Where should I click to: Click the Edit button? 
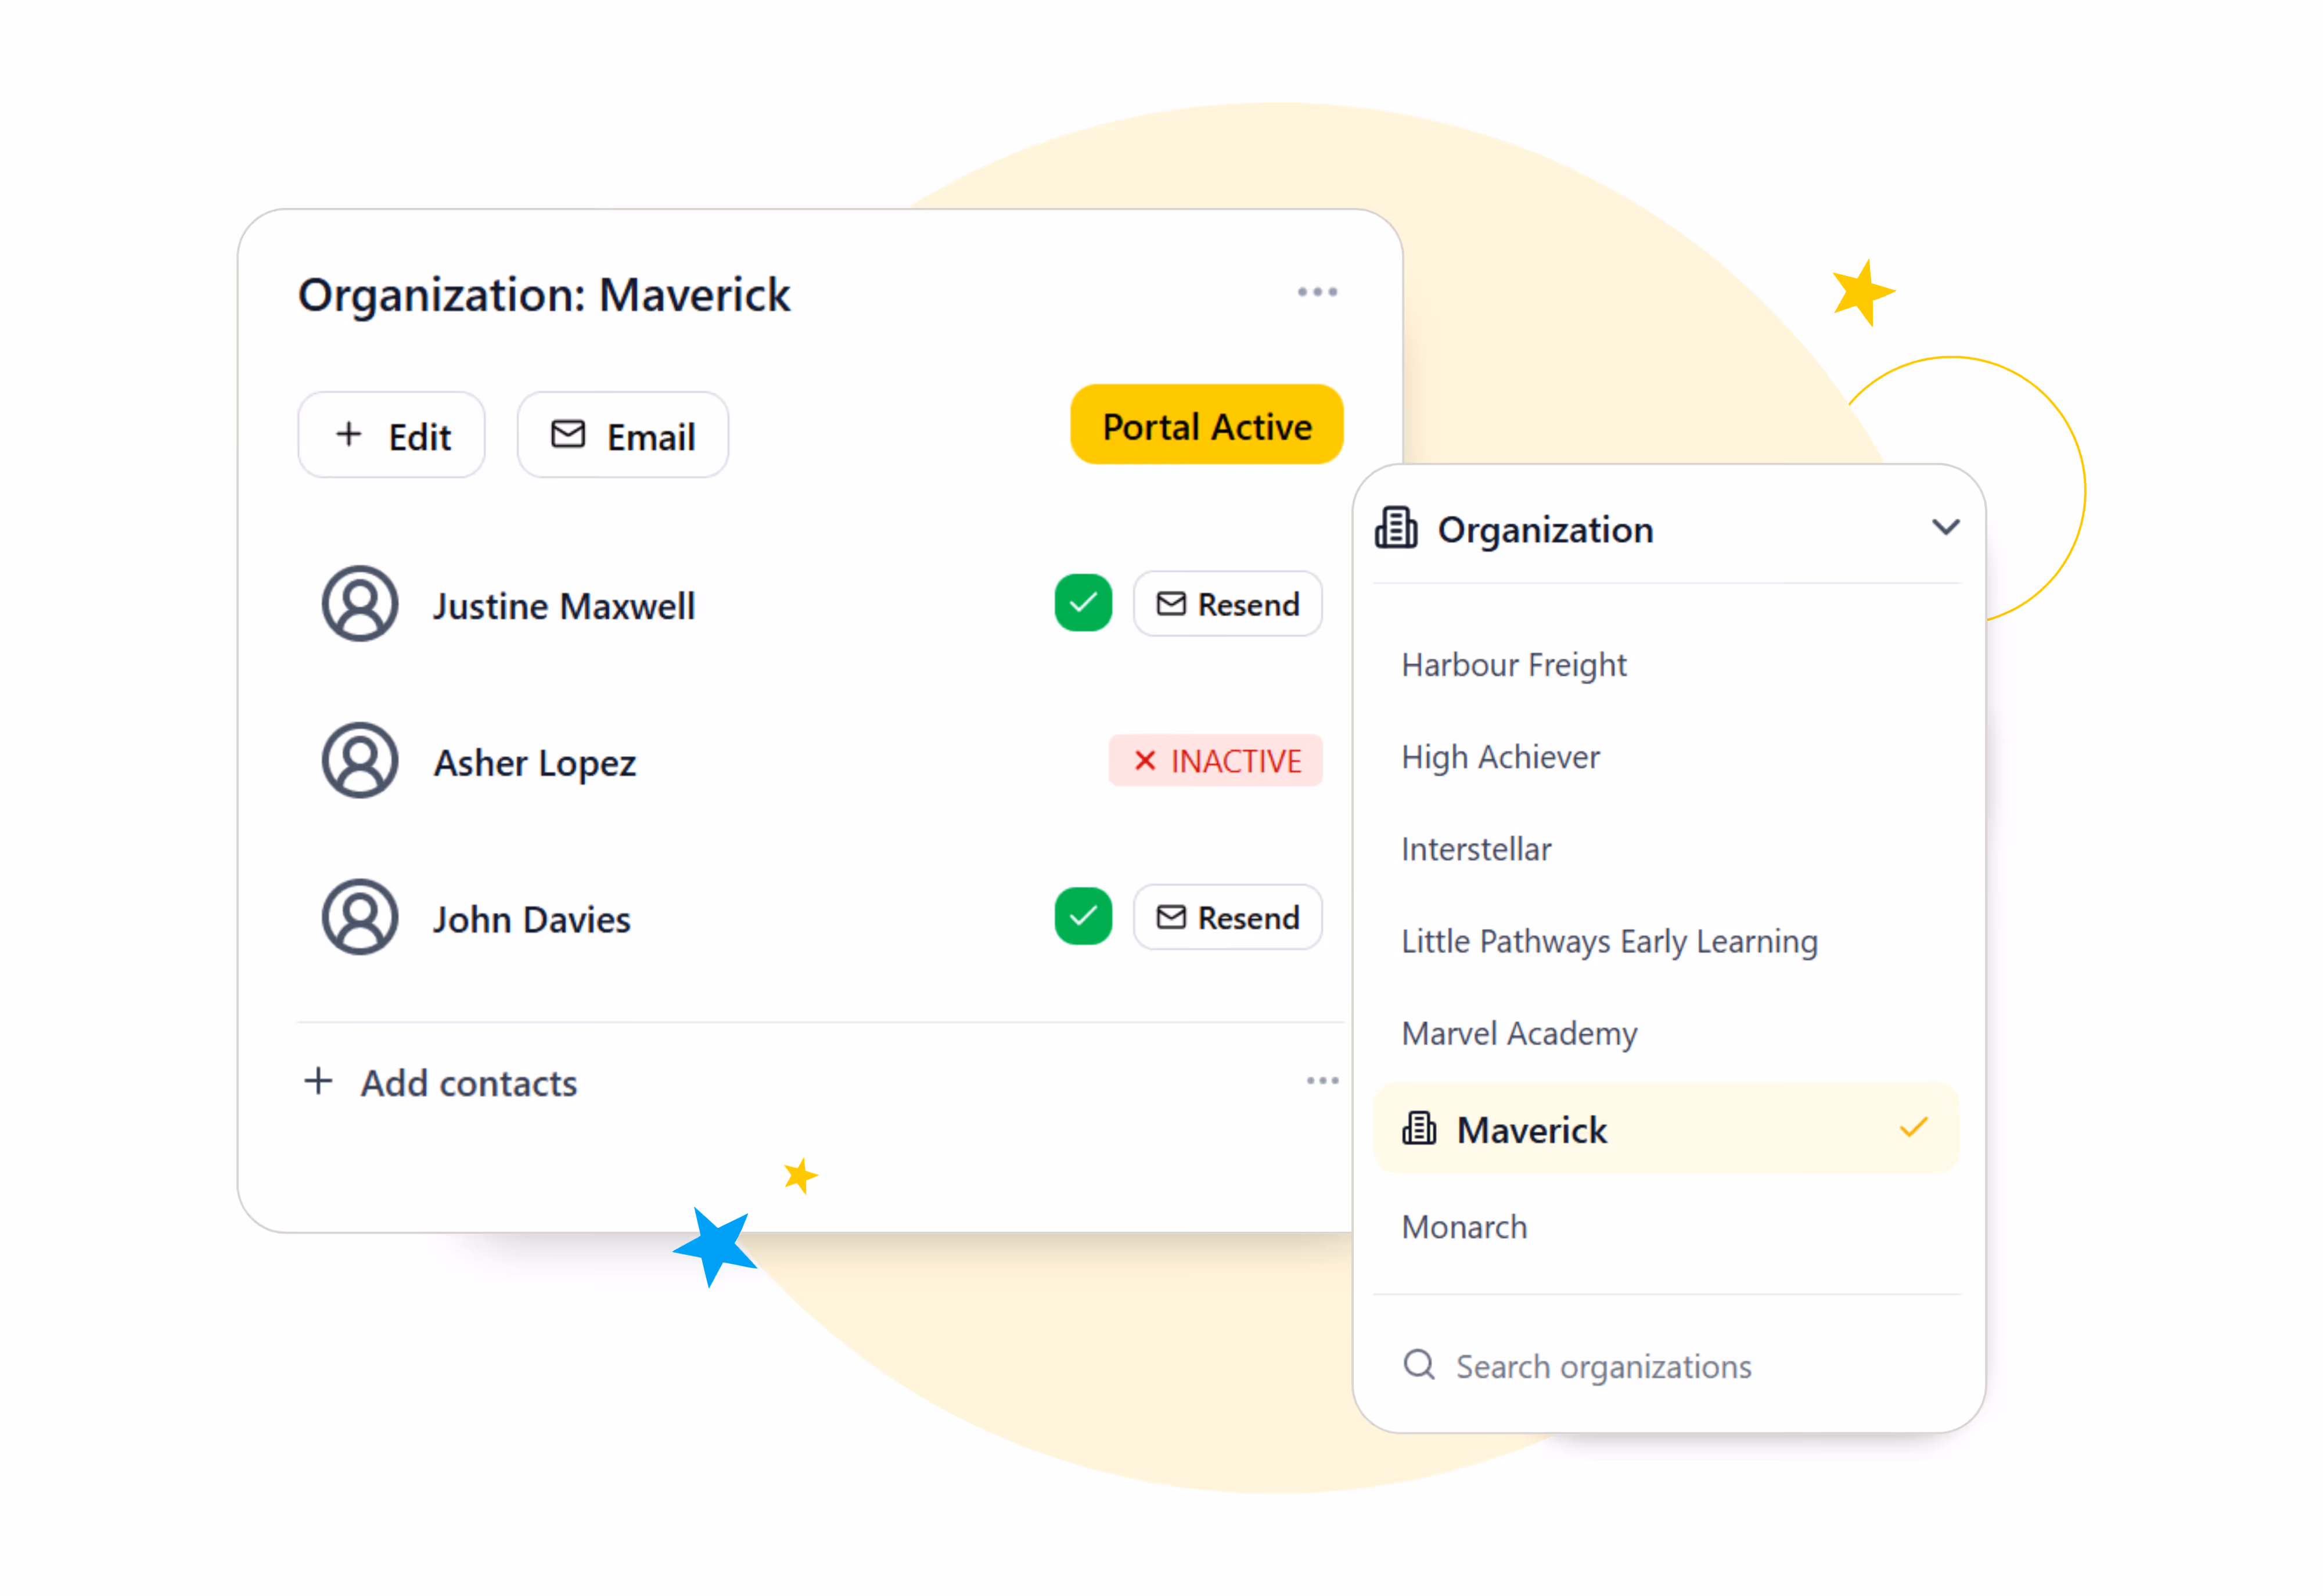[391, 435]
